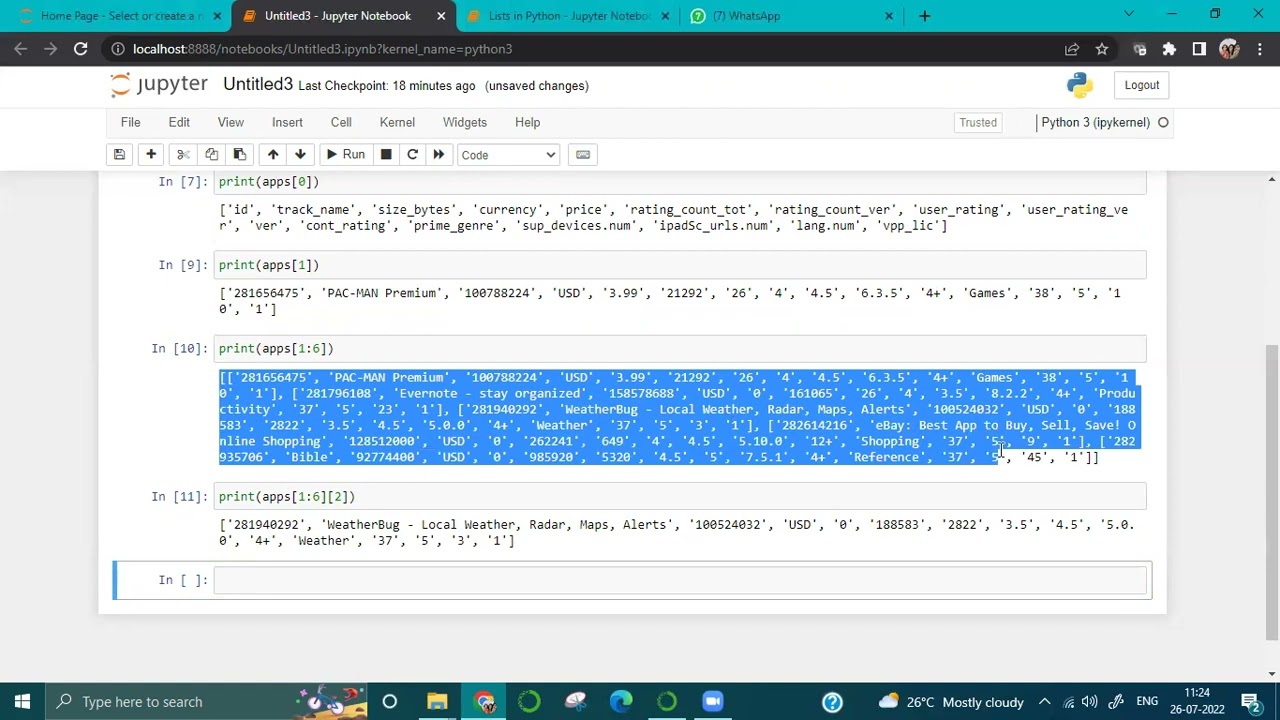Click the print(apps[1]) cell
The height and width of the screenshot is (720, 1280).
pos(680,265)
